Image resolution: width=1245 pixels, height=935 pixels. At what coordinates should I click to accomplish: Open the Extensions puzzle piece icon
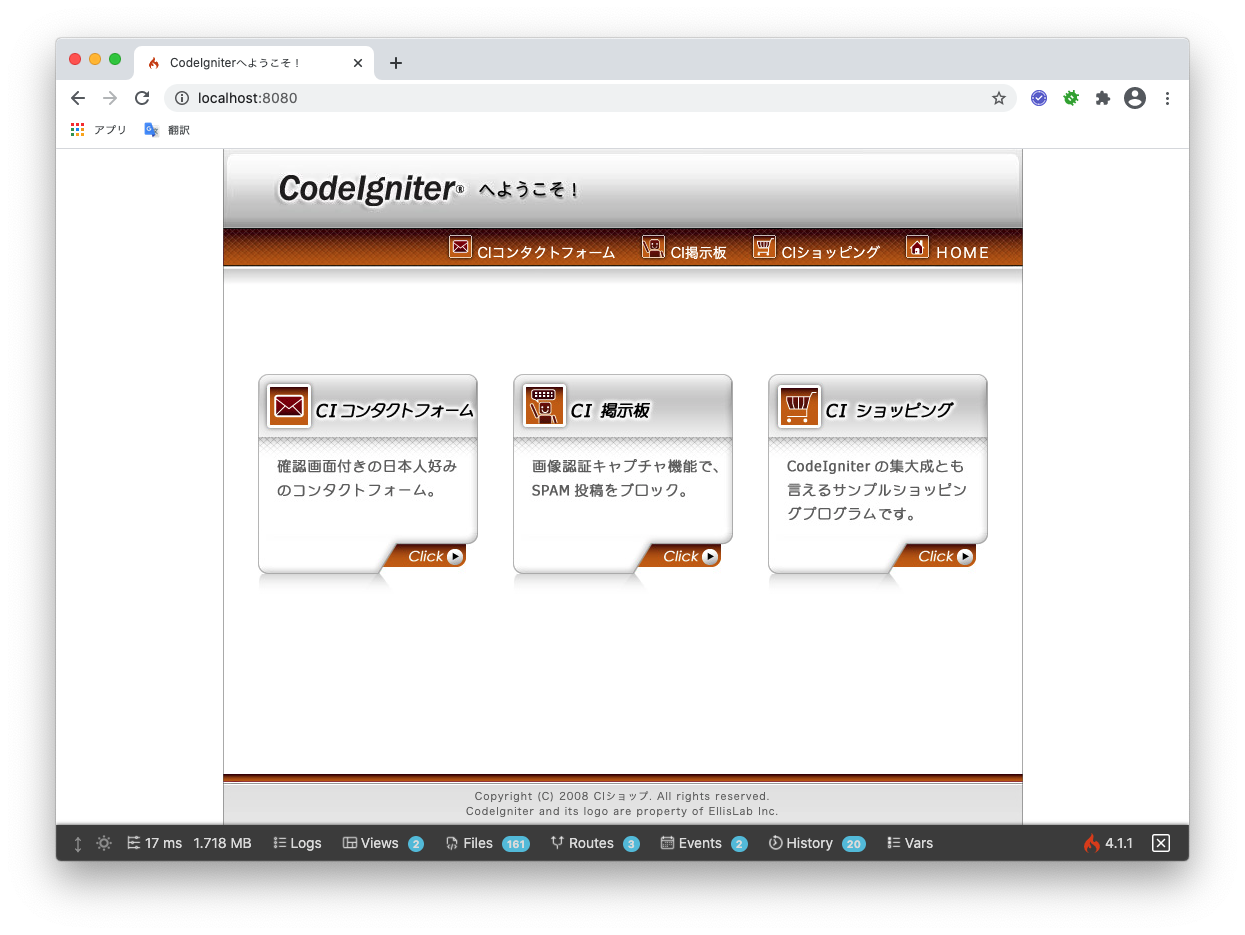(1103, 98)
